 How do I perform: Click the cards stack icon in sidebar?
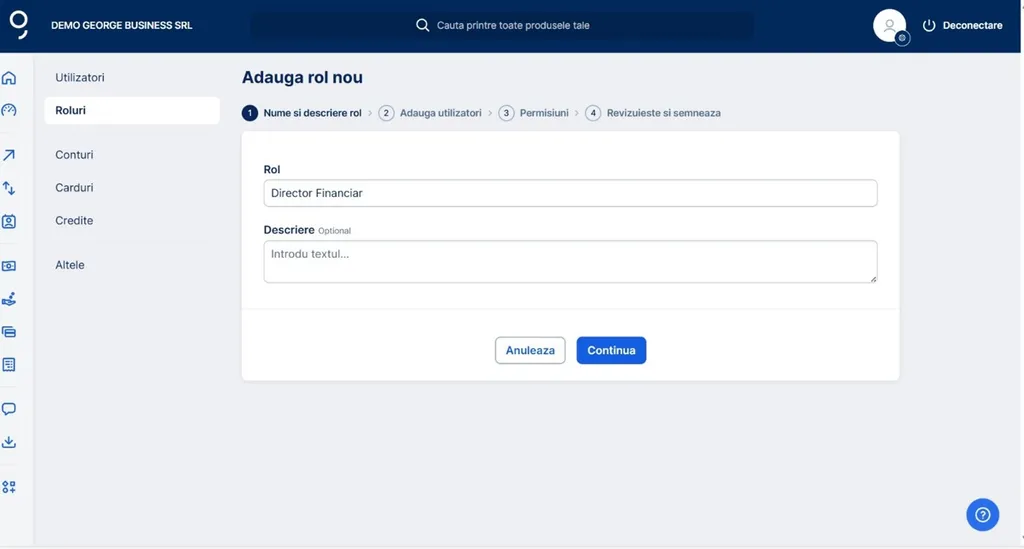click(9, 332)
